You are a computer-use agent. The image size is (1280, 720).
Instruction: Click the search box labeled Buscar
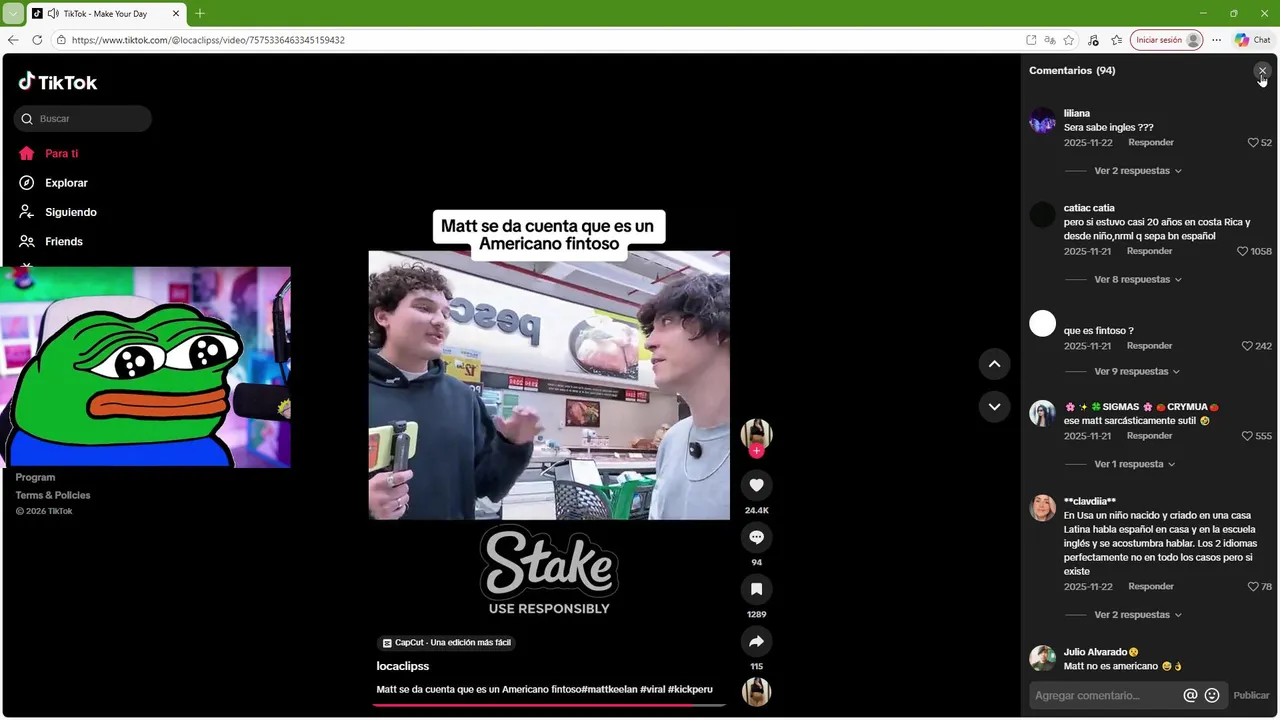point(83,119)
